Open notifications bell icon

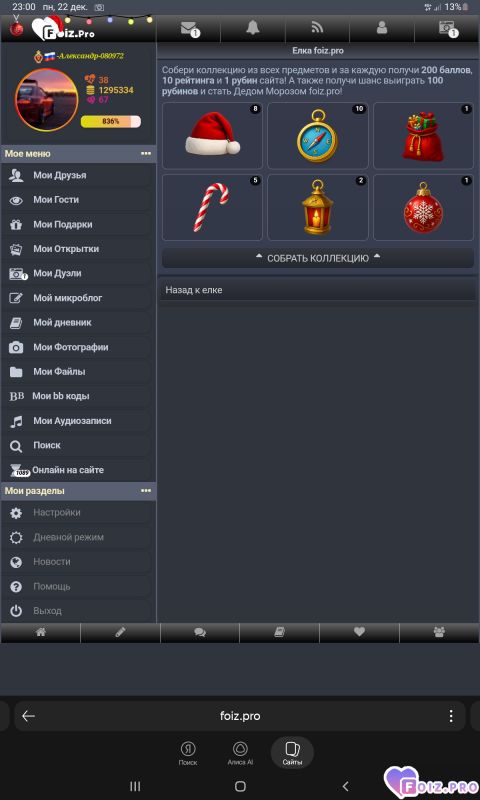(252, 28)
